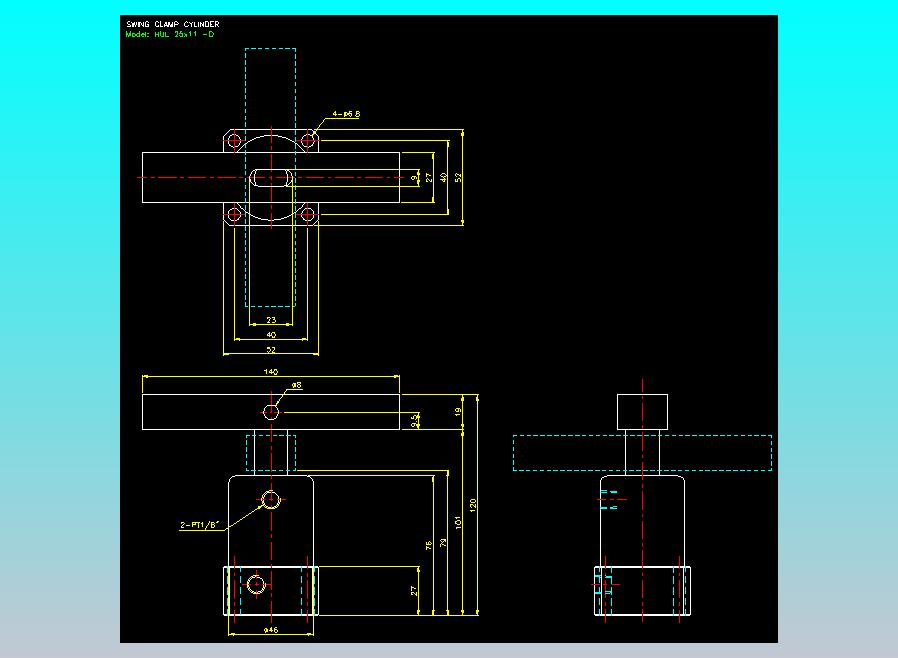Select the horizontal "52" dimension under "40"
The image size is (898, 658).
pyautogui.click(x=271, y=349)
